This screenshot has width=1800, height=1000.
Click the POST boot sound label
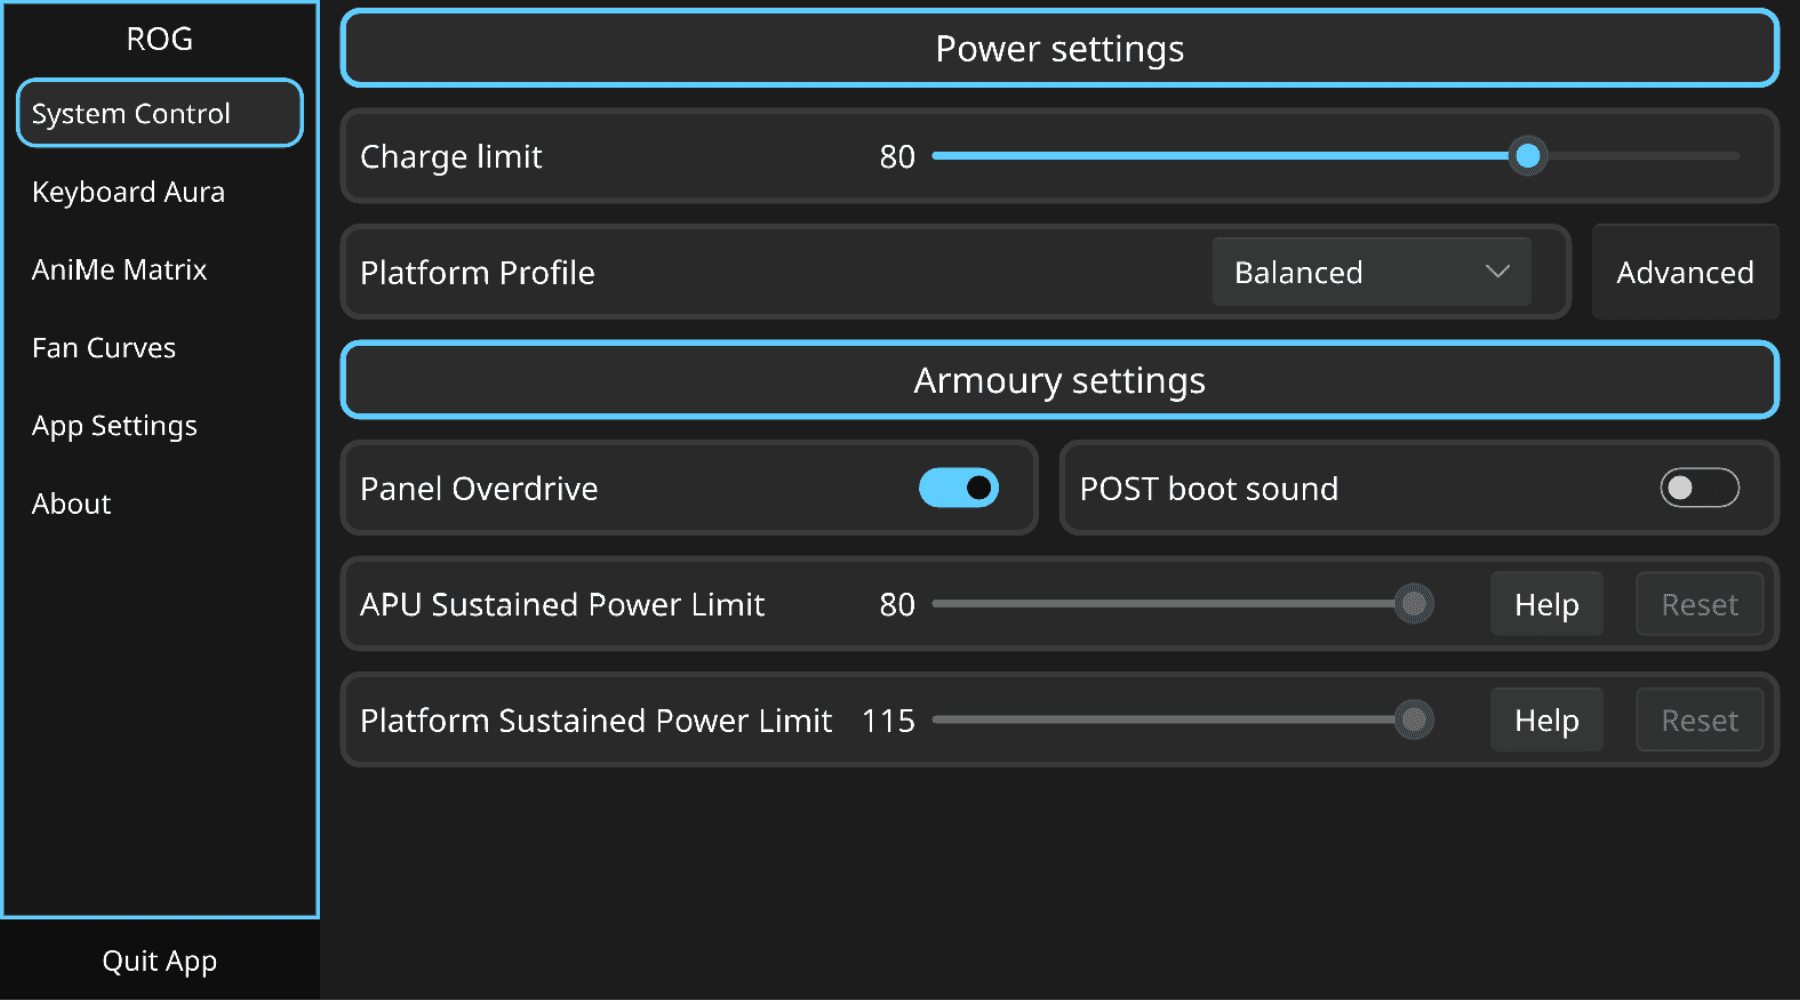(x=1209, y=488)
